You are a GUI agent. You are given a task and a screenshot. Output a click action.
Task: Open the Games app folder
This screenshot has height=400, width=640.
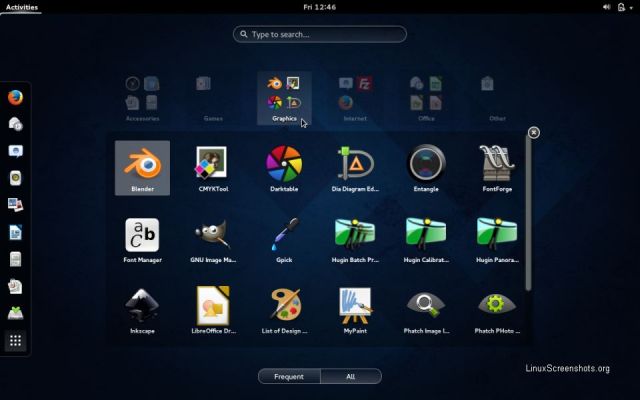click(213, 98)
